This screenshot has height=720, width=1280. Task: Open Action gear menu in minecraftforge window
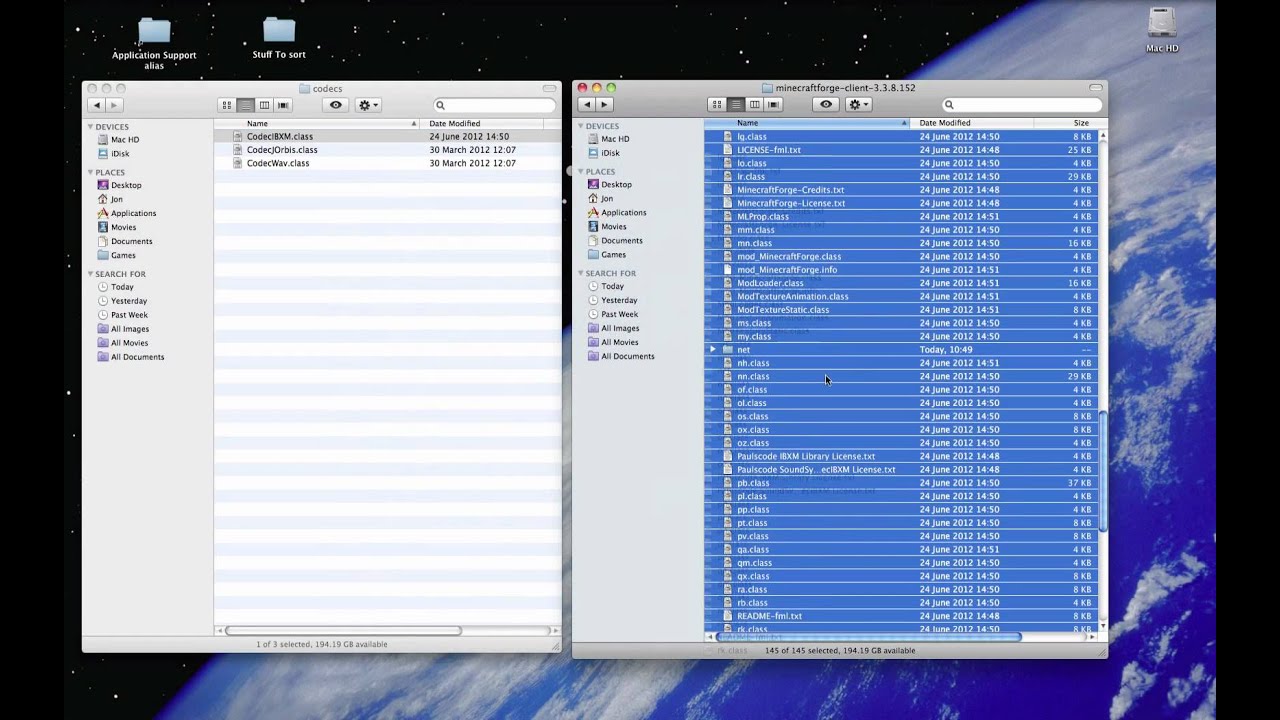click(858, 104)
